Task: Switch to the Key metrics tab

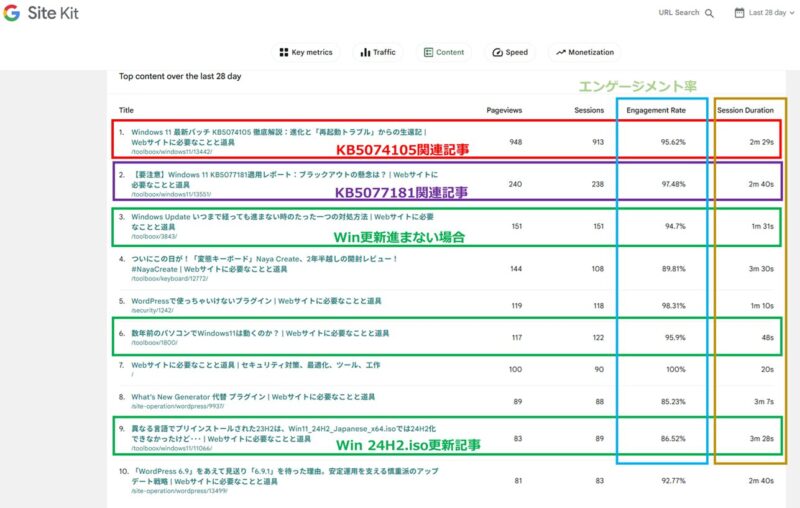Action: pos(306,52)
